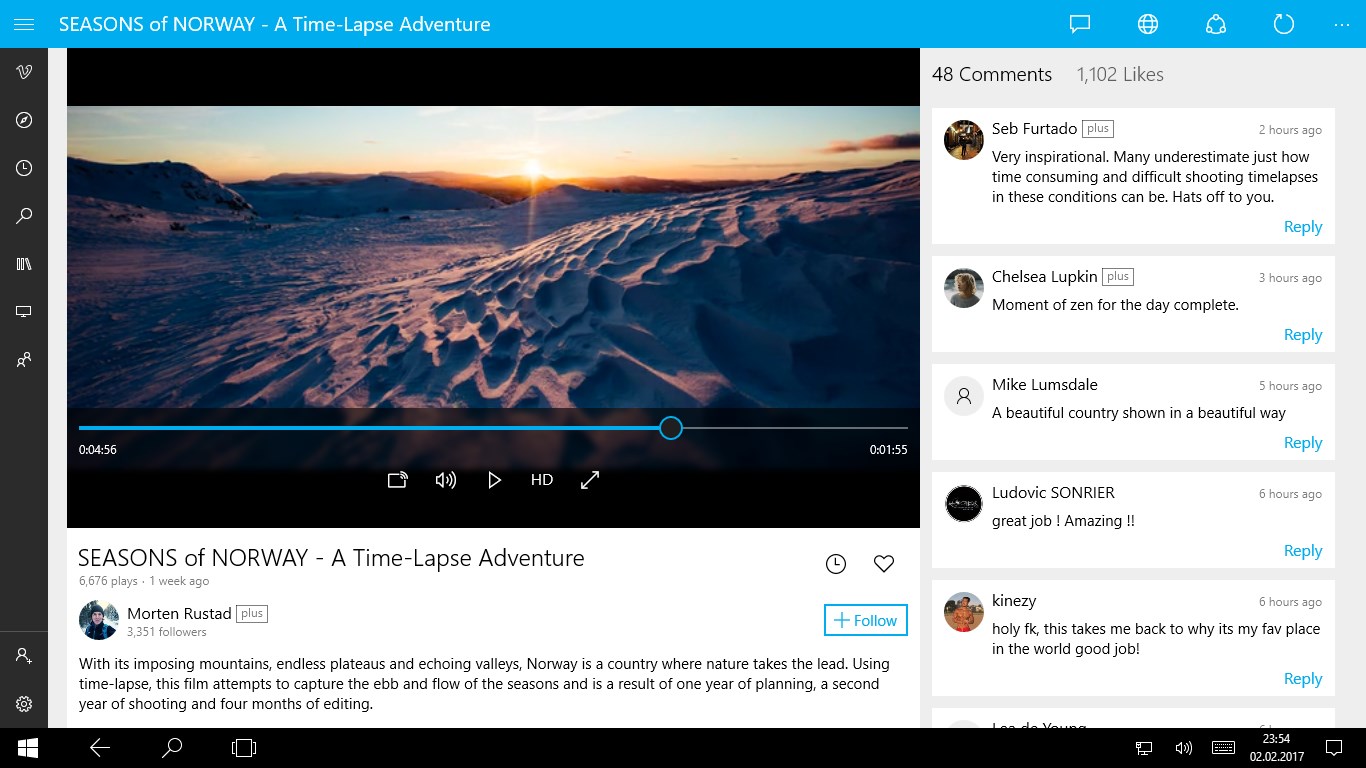Image resolution: width=1366 pixels, height=768 pixels.
Task: Reply to Seb Furtado's comment
Action: tap(1302, 226)
